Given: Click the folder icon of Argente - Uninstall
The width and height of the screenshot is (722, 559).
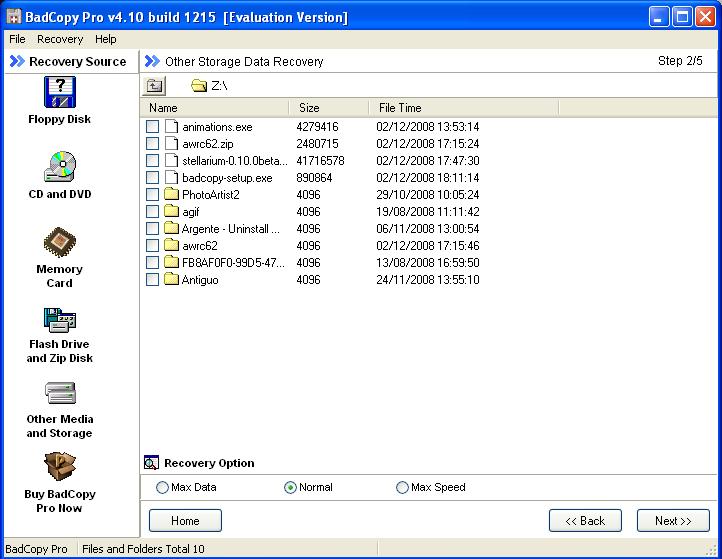Looking at the screenshot, I should [171, 228].
